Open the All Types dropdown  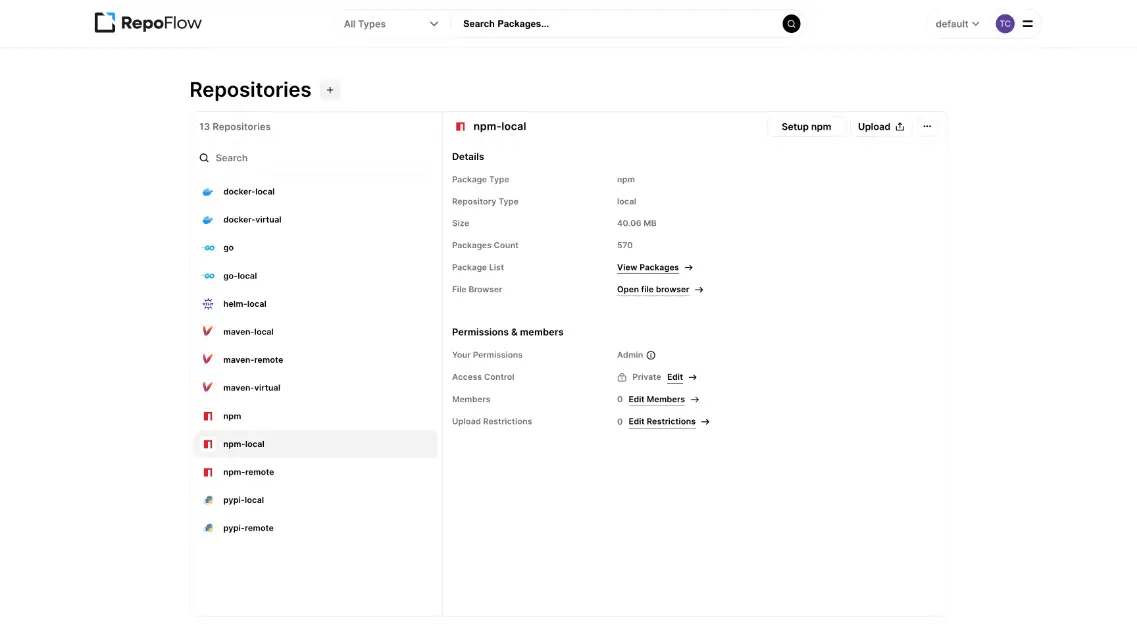(x=390, y=23)
